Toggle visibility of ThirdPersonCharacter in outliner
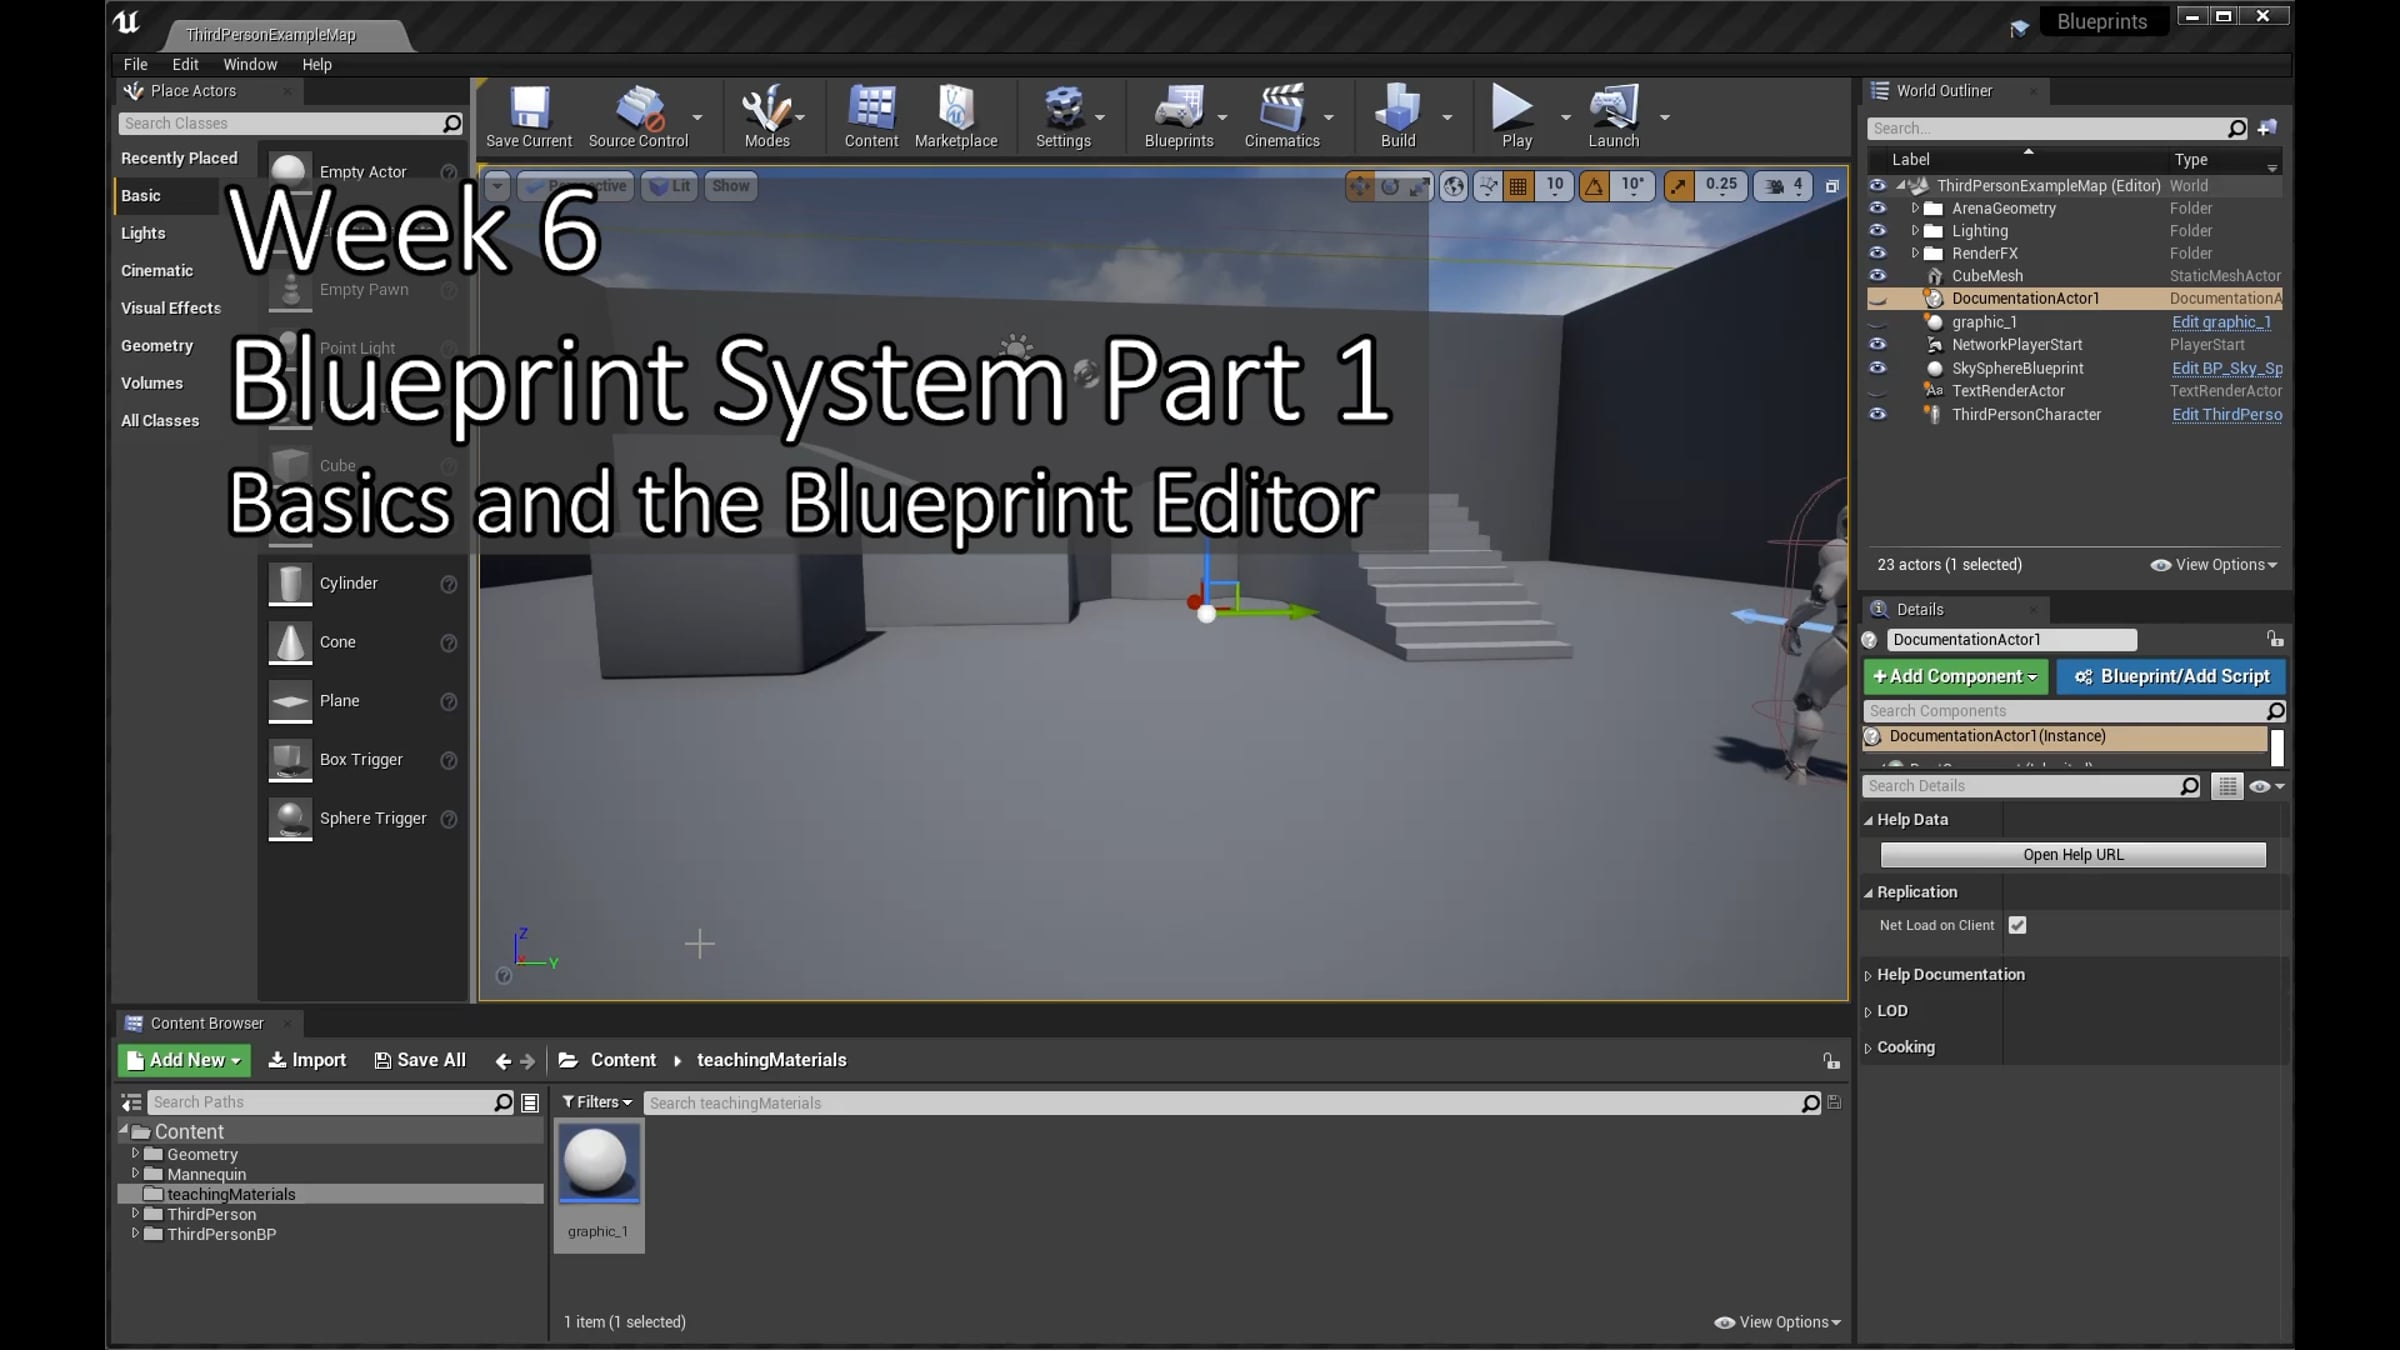 (1877, 414)
